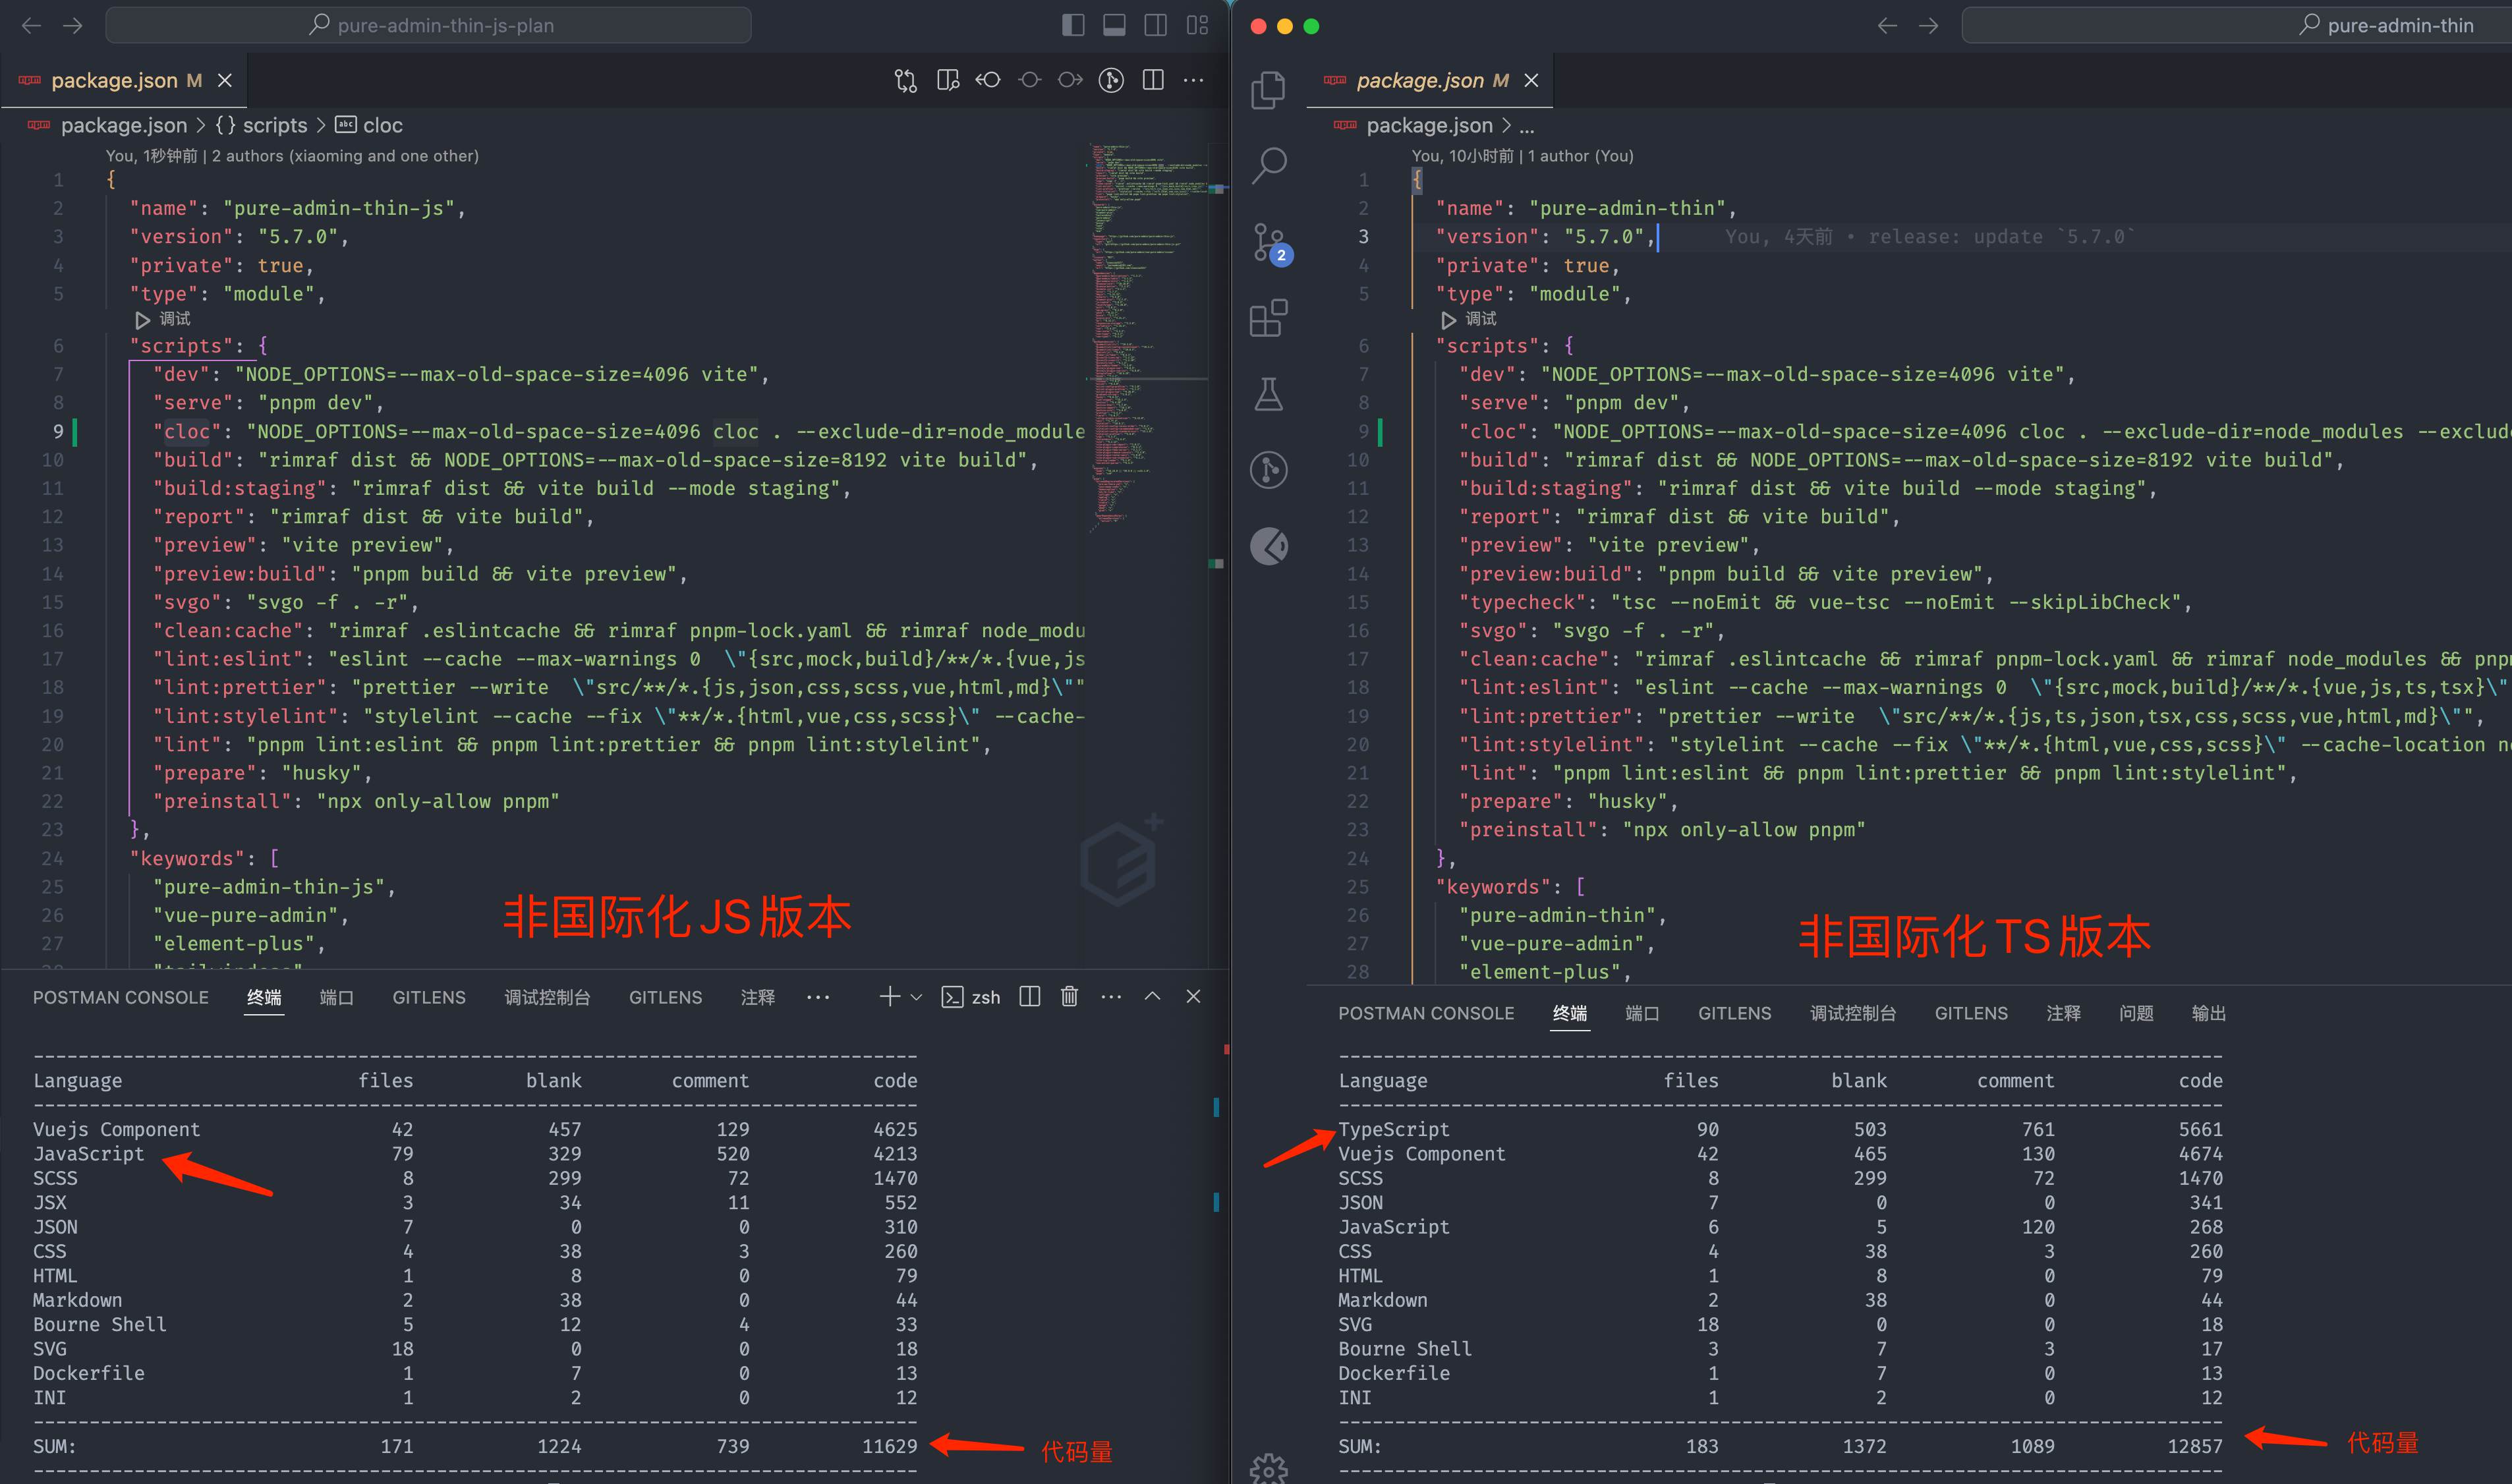2512x1484 pixels.
Task: Open the new terminal launch profile dropdown
Action: coord(916,997)
